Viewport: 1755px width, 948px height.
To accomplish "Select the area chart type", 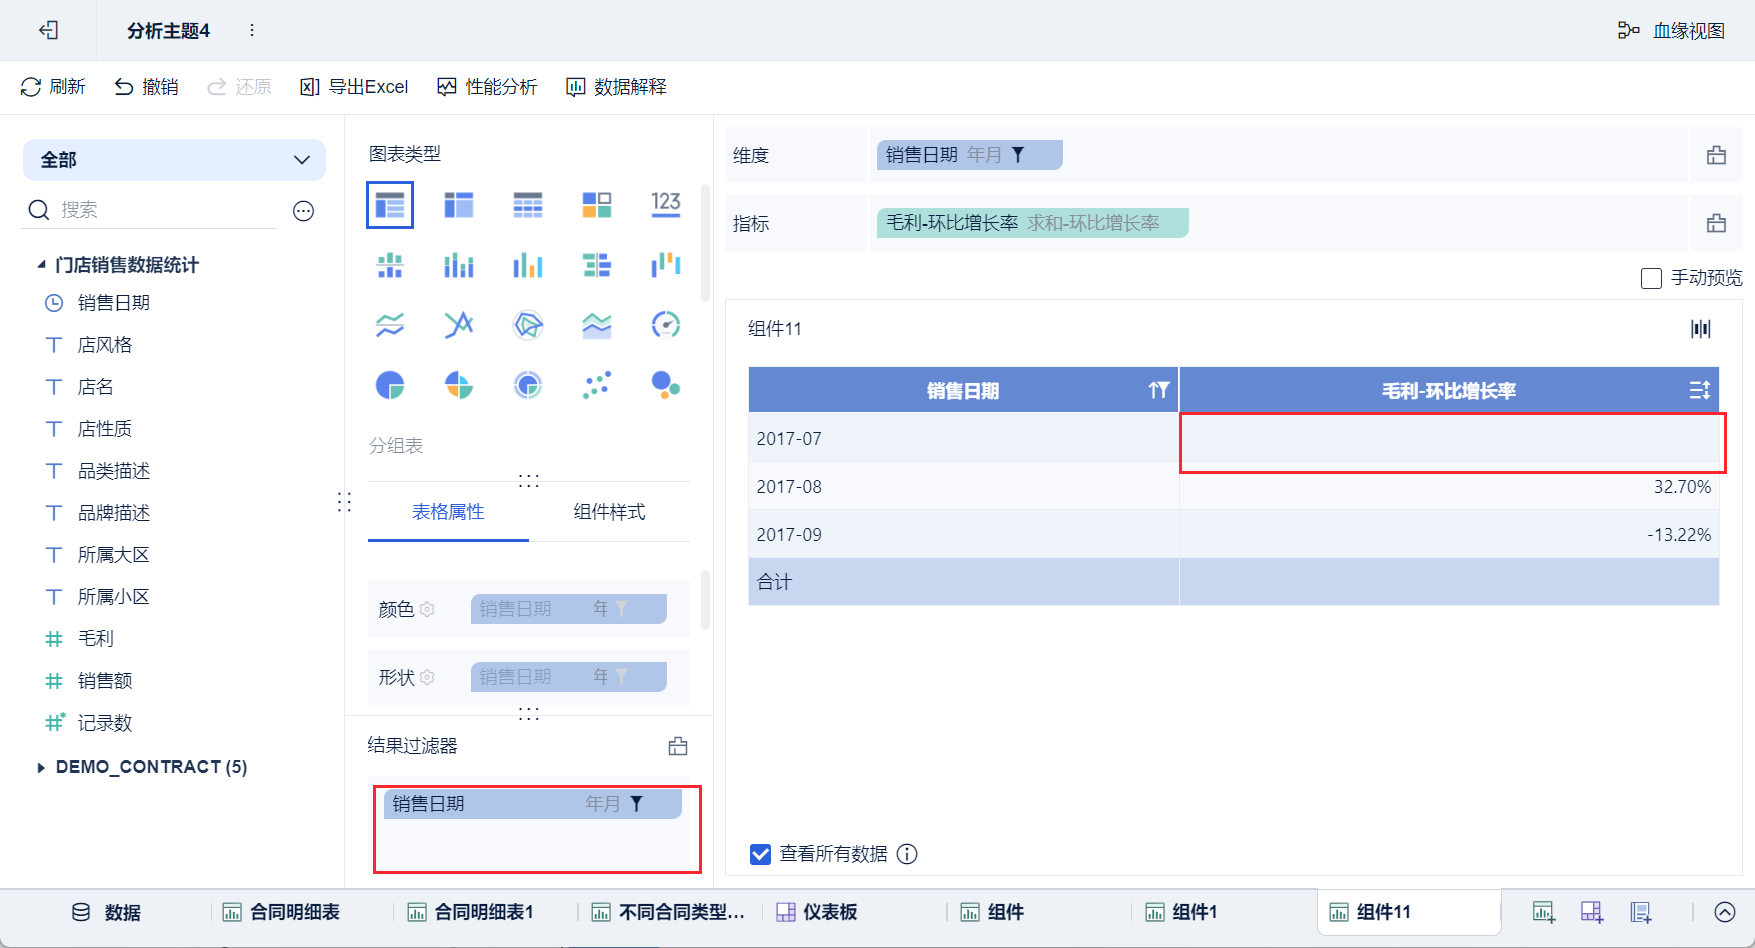I will tap(597, 325).
